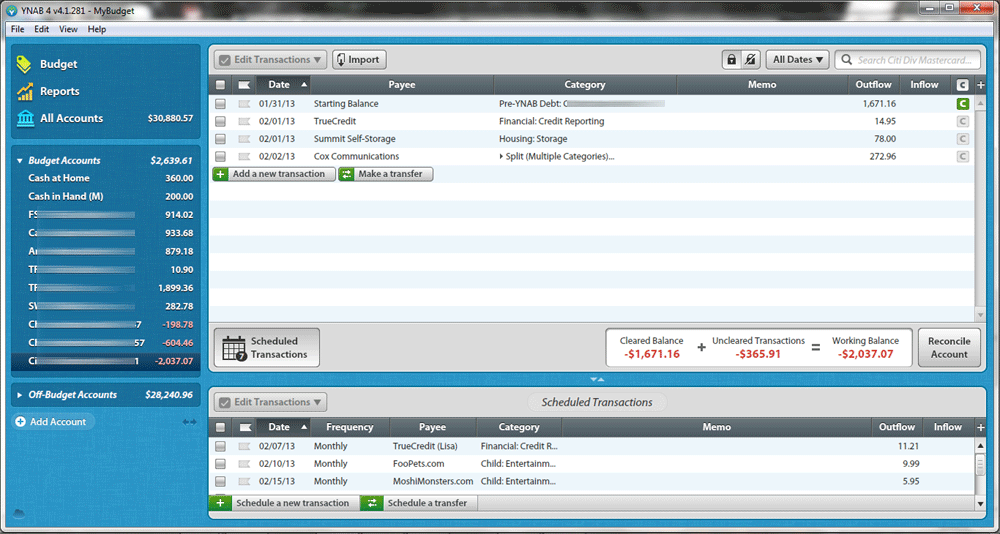Flag the FooPets.com scheduled transaction

[x=244, y=464]
